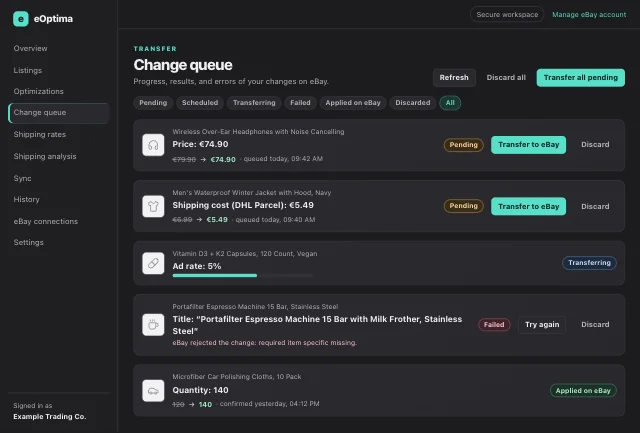Filter the queue by Scheduled

point(200,103)
